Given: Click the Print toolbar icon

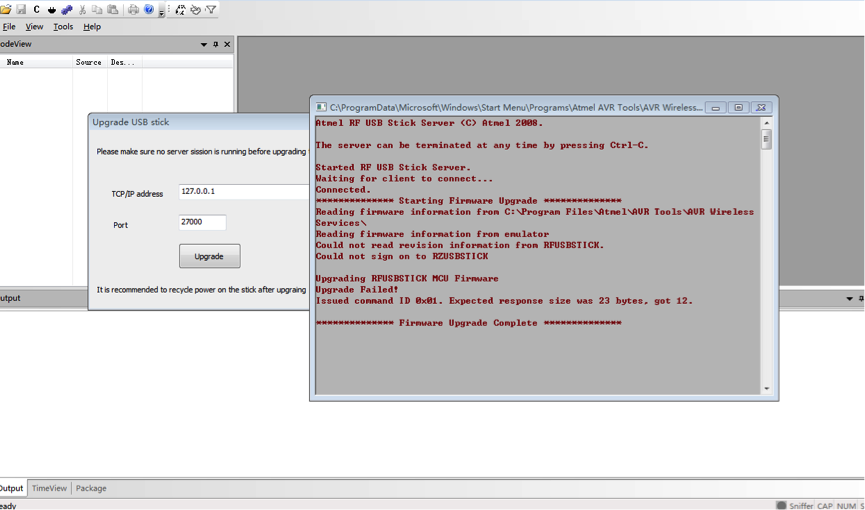Looking at the screenshot, I should 133,10.
